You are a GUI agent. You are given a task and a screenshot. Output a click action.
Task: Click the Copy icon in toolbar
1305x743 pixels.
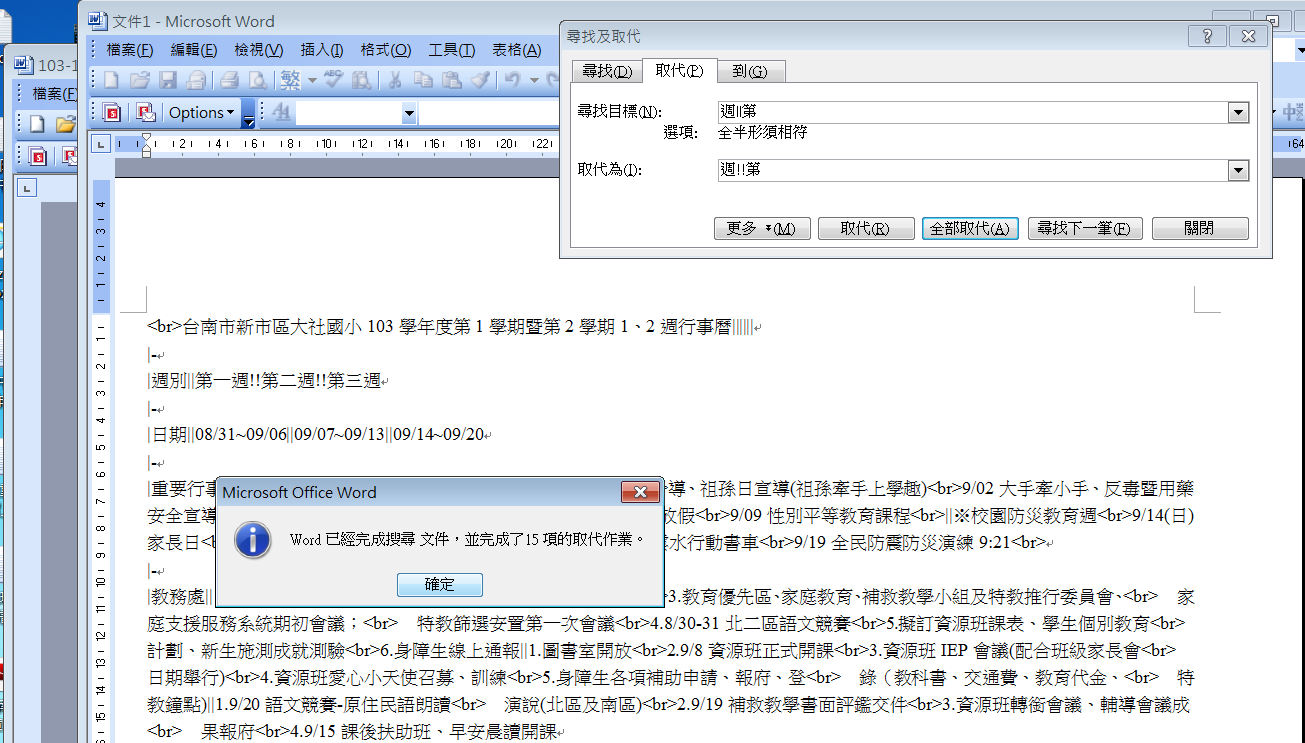423,80
